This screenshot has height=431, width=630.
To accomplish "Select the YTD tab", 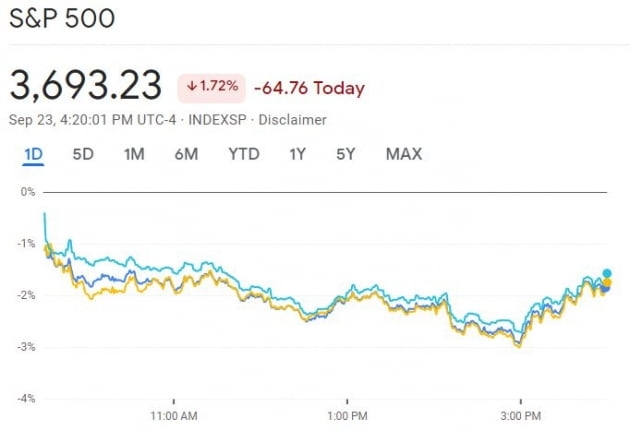I will 243,154.
